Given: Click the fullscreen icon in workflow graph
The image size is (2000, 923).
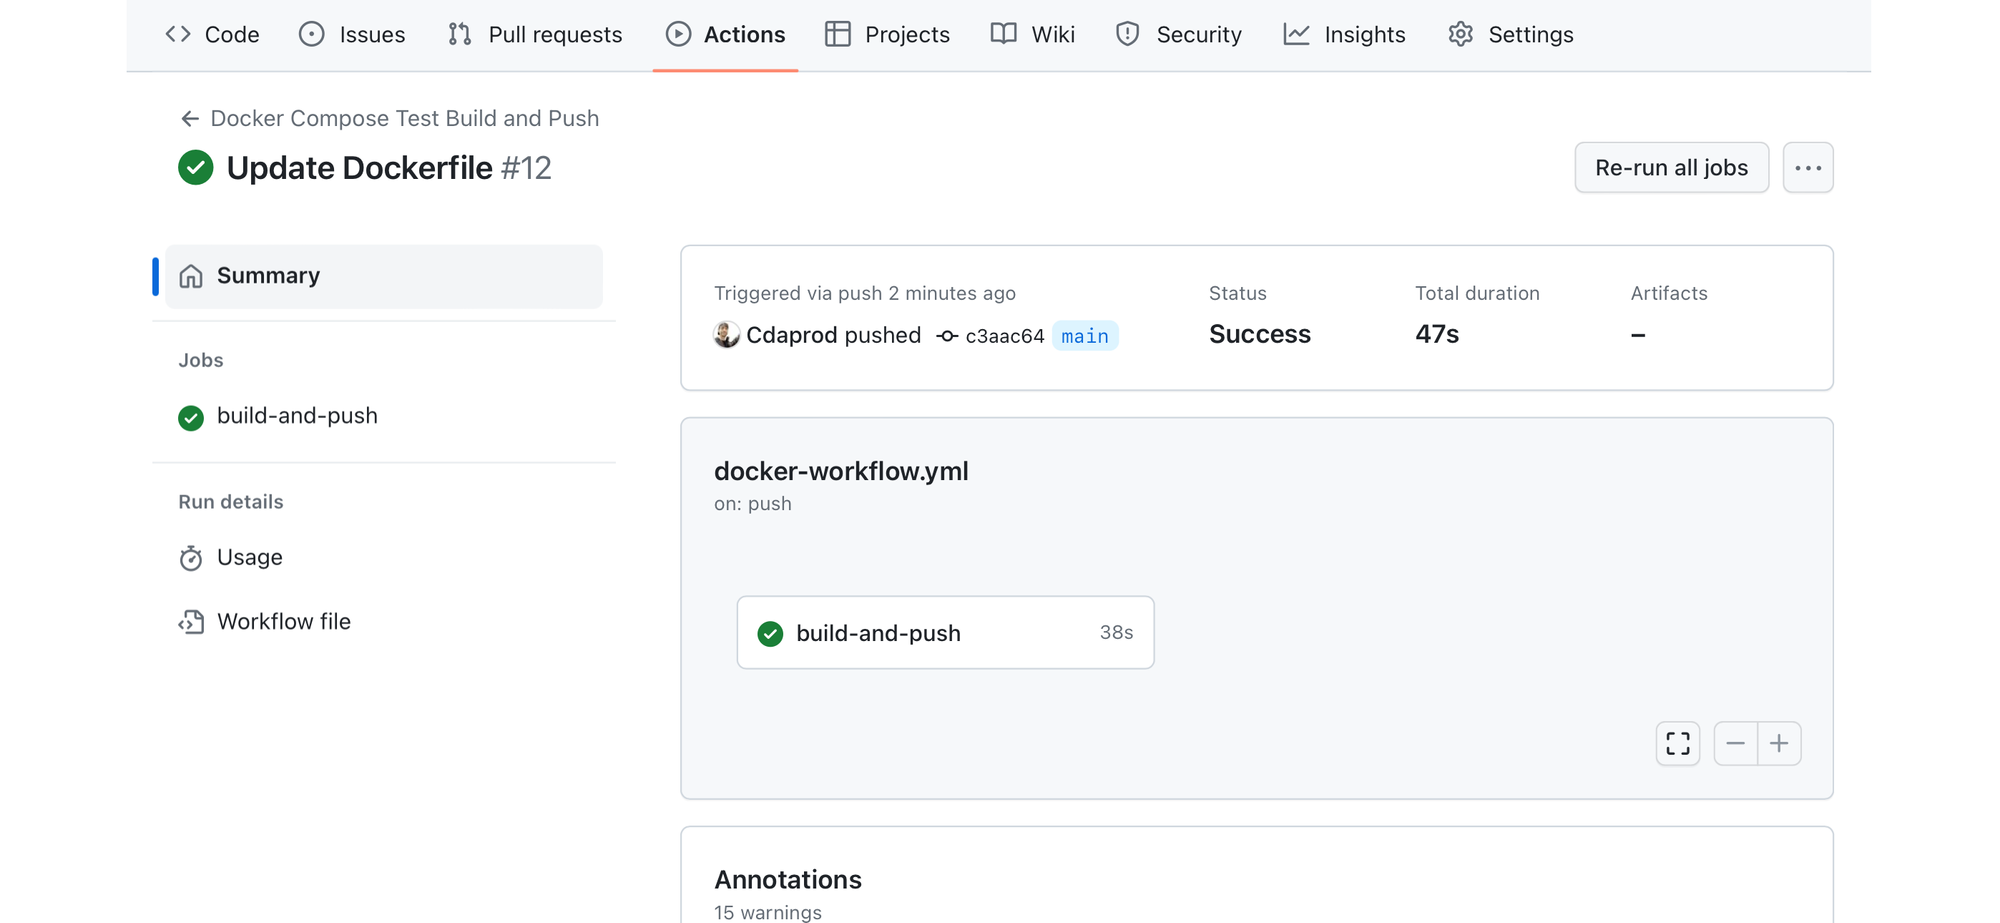Looking at the screenshot, I should (1677, 744).
